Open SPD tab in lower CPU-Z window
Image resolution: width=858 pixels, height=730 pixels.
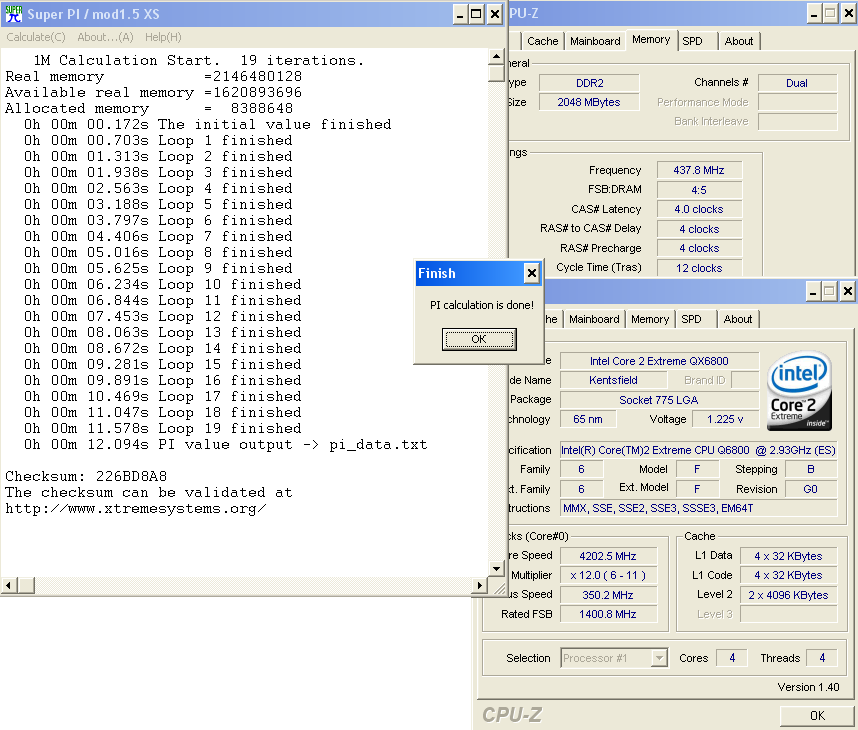691,319
